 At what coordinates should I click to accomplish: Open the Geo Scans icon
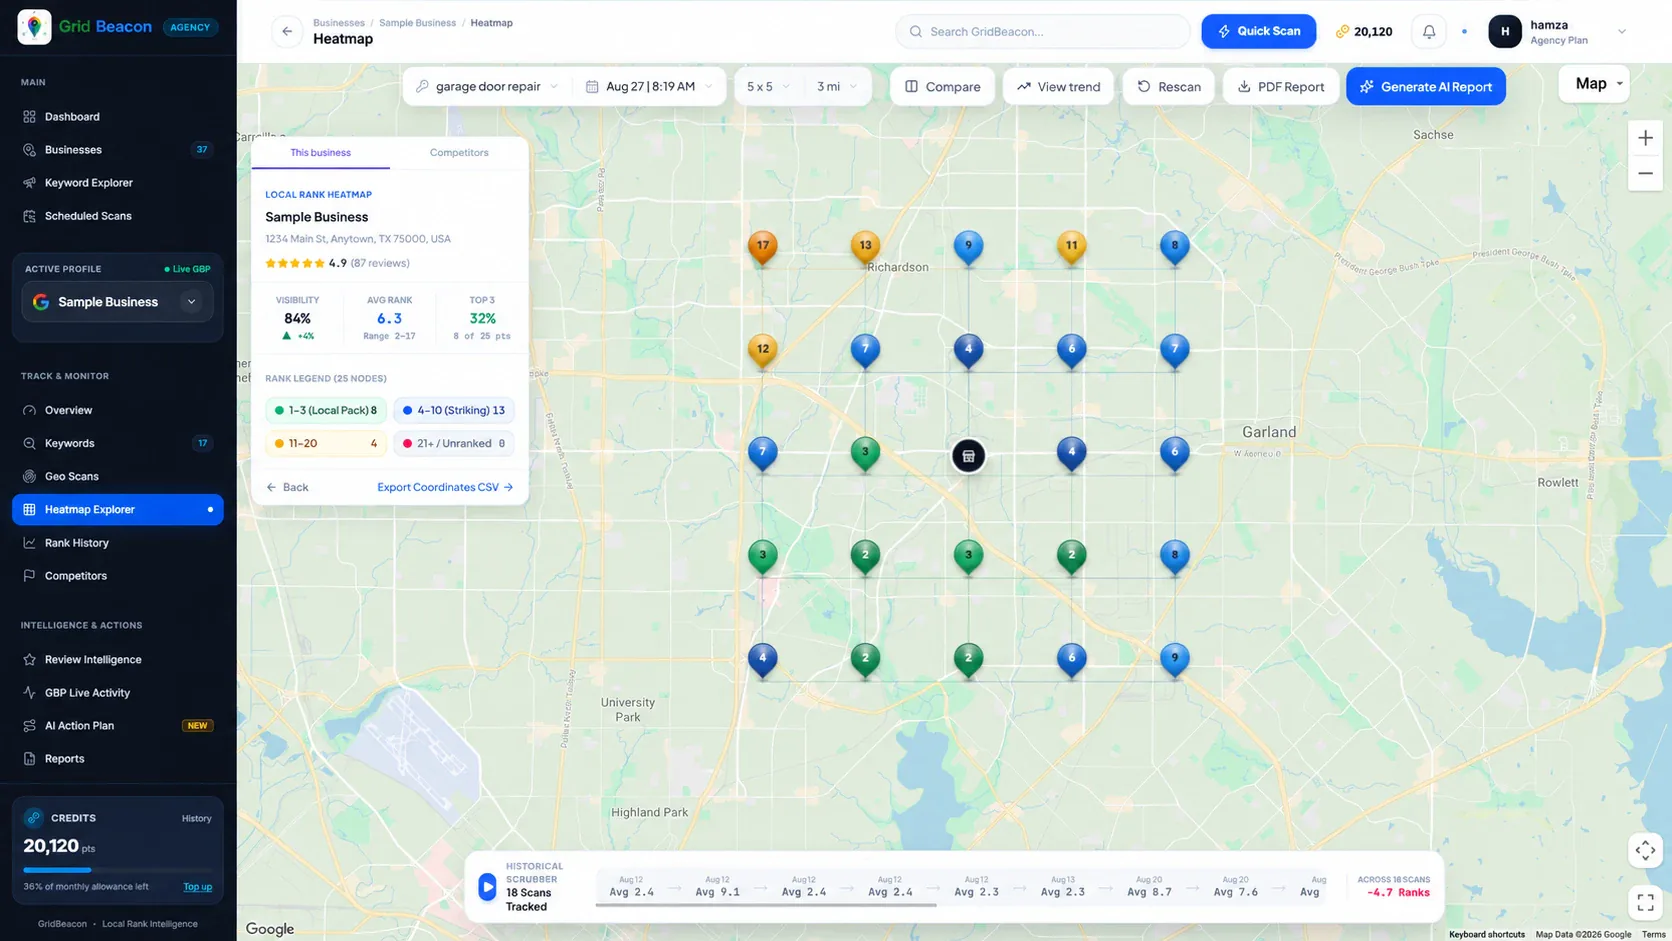[29, 476]
